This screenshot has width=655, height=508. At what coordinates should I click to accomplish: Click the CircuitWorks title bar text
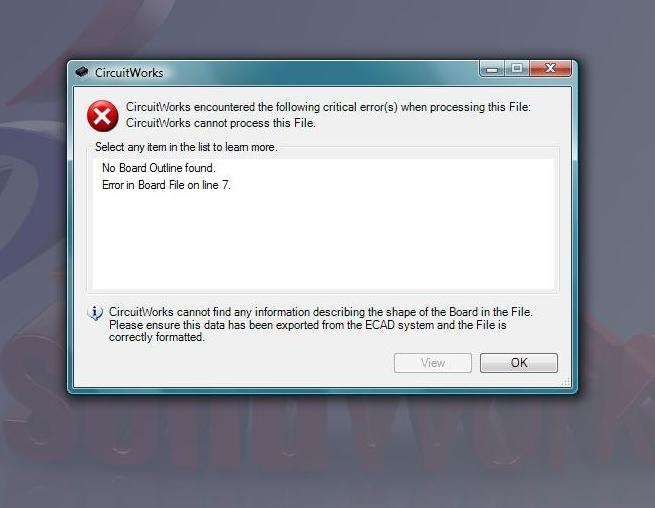(129, 73)
